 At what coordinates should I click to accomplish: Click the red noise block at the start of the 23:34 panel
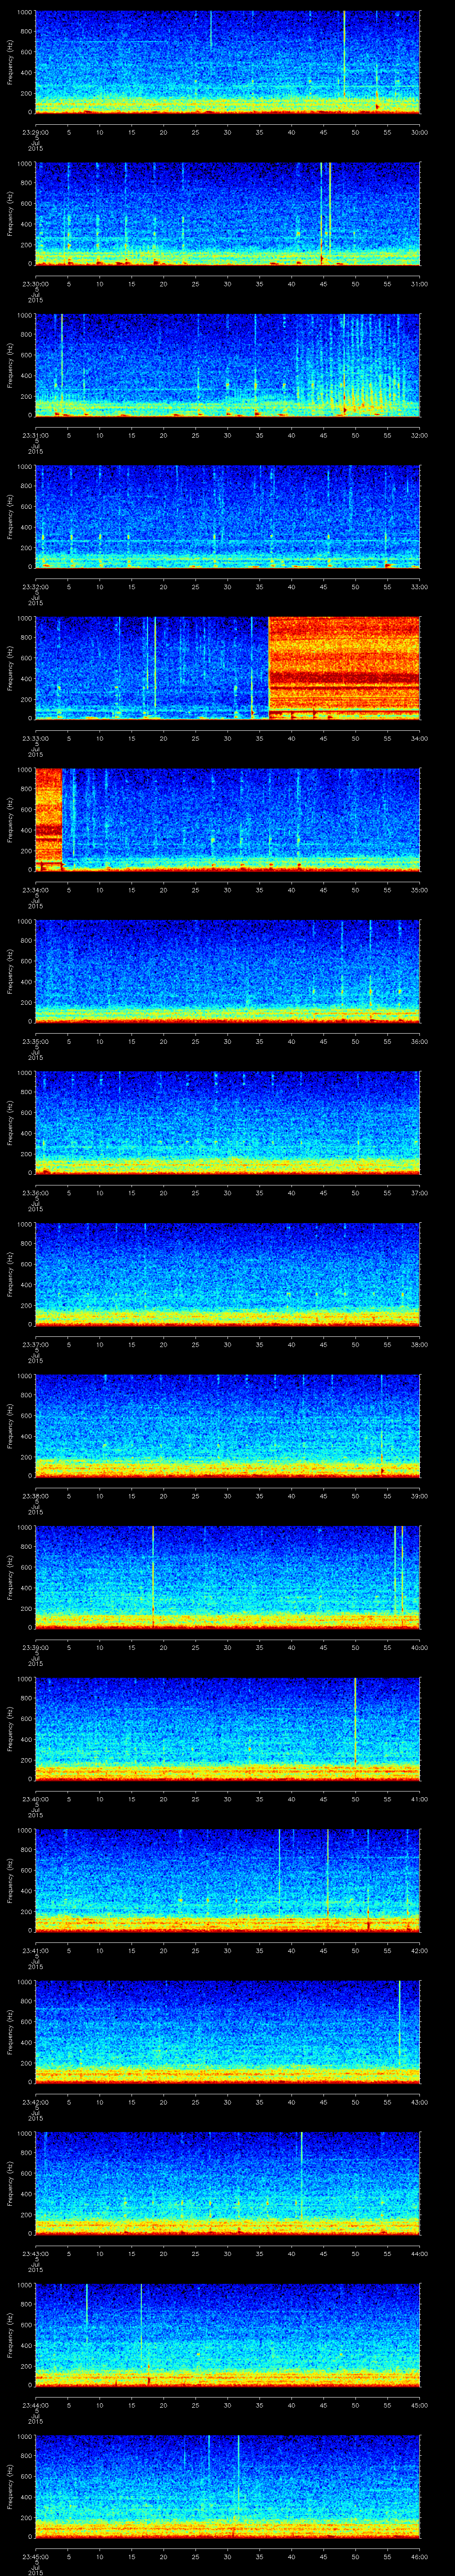click(49, 820)
